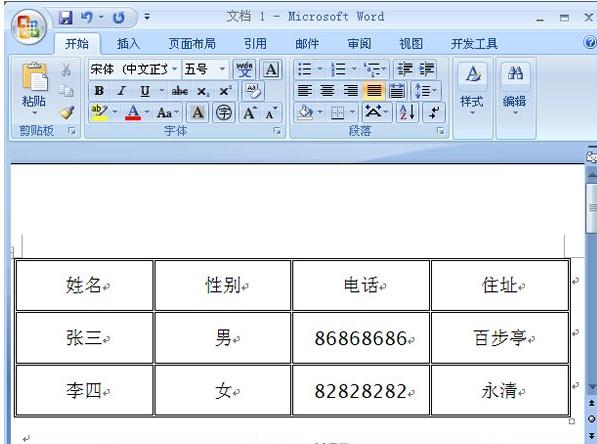Redo the last action
This screenshot has width=597, height=444.
(119, 18)
